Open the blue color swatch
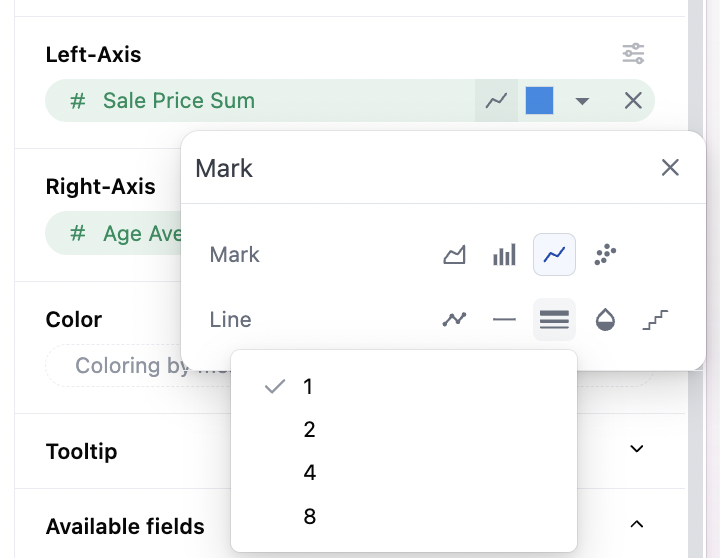The height and width of the screenshot is (558, 720). tap(540, 101)
